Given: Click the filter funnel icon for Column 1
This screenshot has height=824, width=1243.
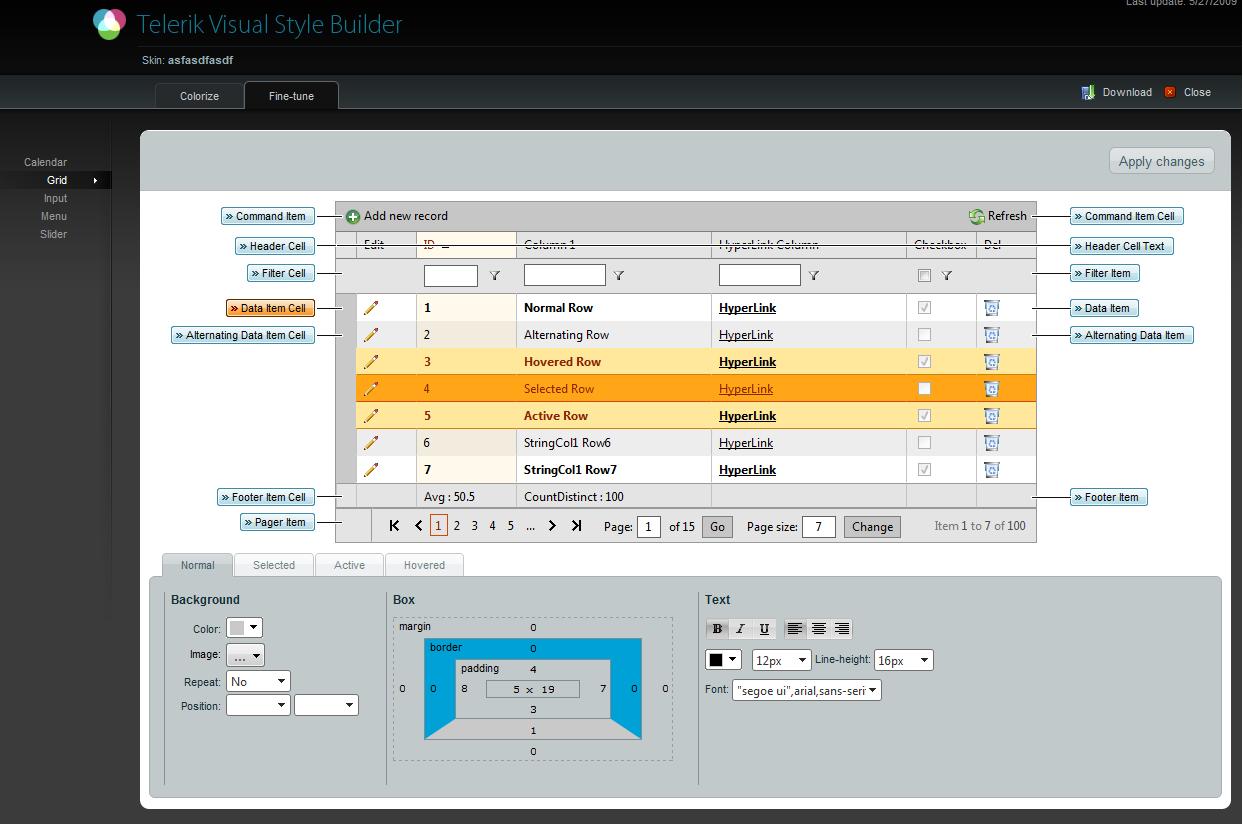Looking at the screenshot, I should point(619,276).
